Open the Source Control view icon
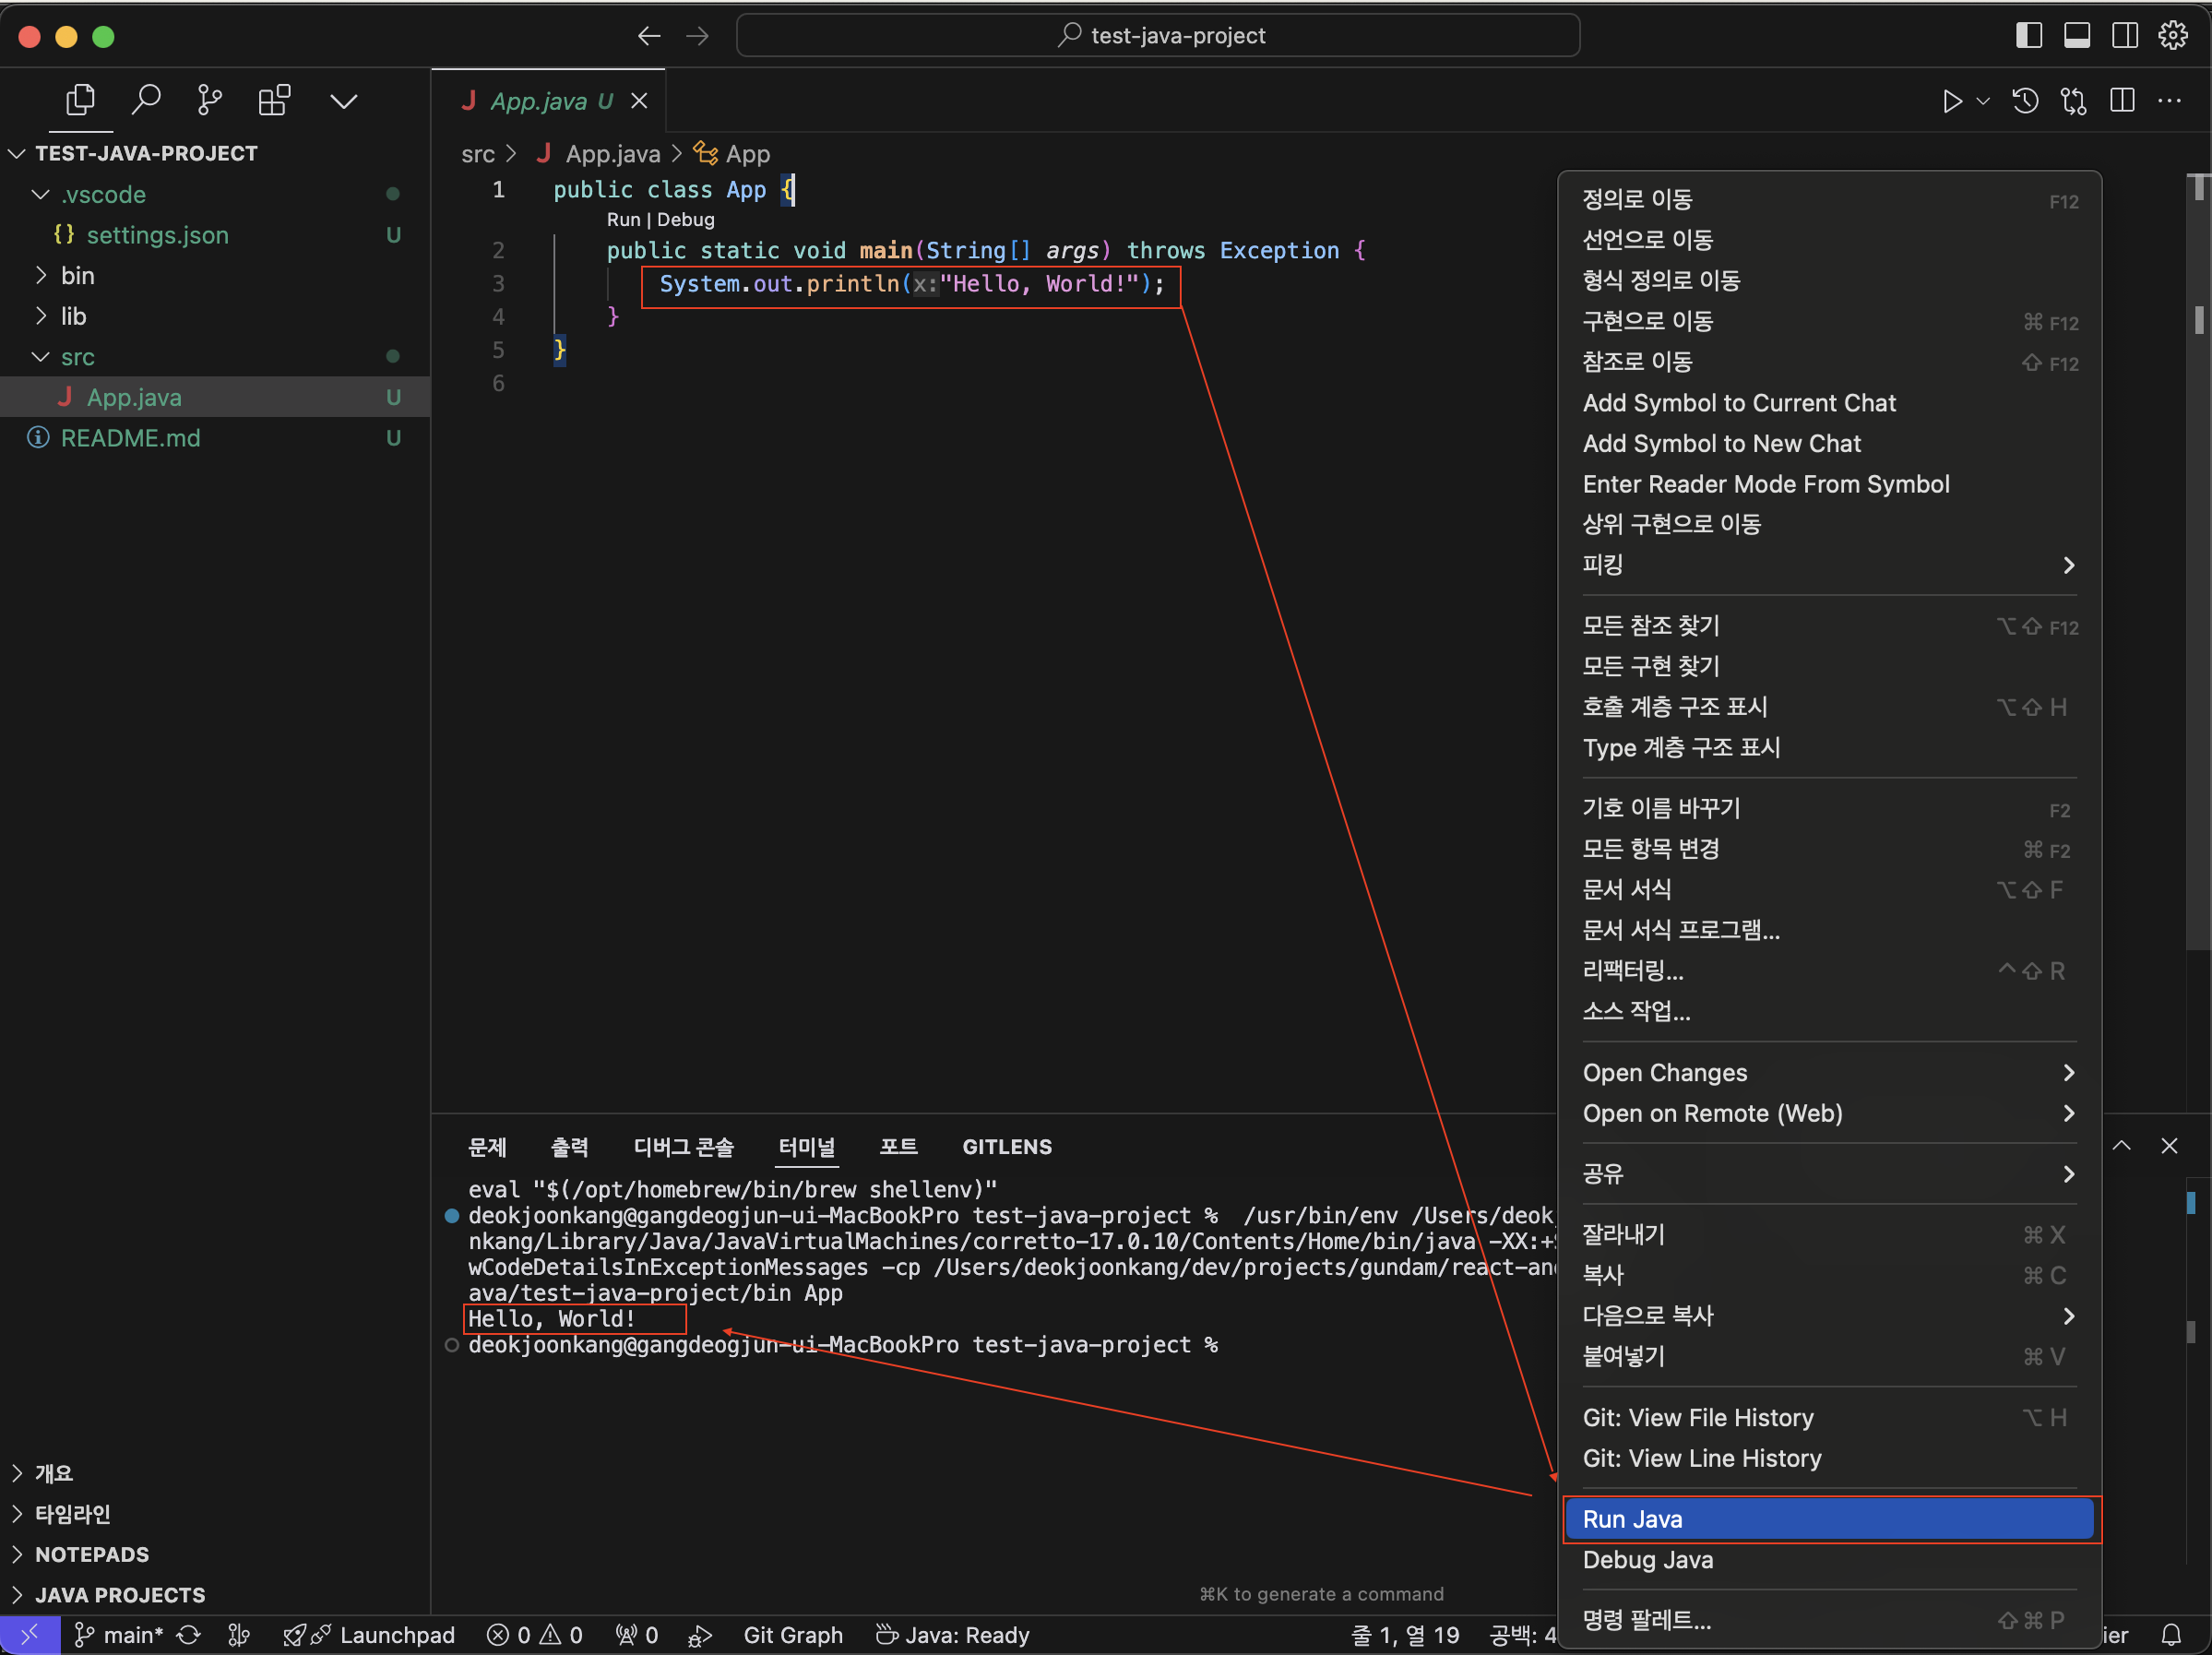The image size is (2212, 1655). [210, 100]
